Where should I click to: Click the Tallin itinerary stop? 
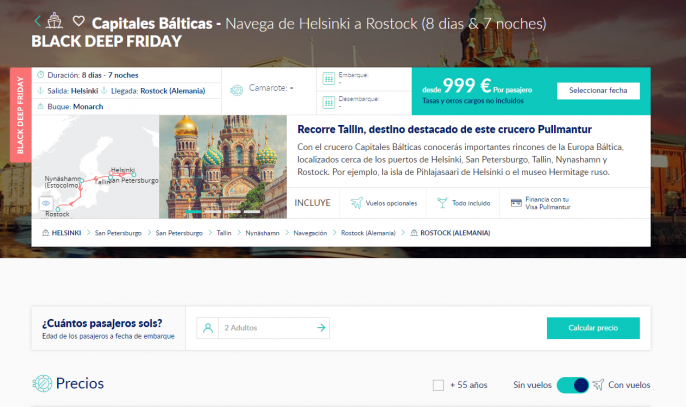click(224, 233)
